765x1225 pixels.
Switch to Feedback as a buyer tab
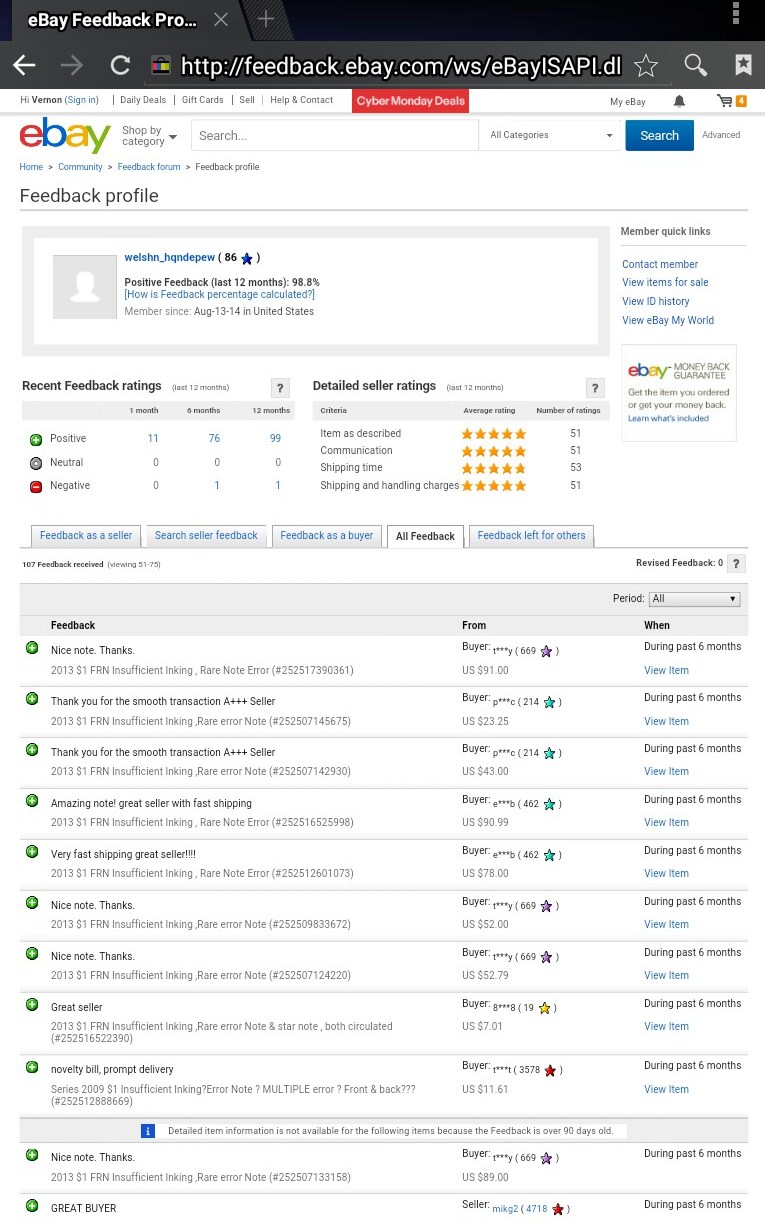point(326,536)
